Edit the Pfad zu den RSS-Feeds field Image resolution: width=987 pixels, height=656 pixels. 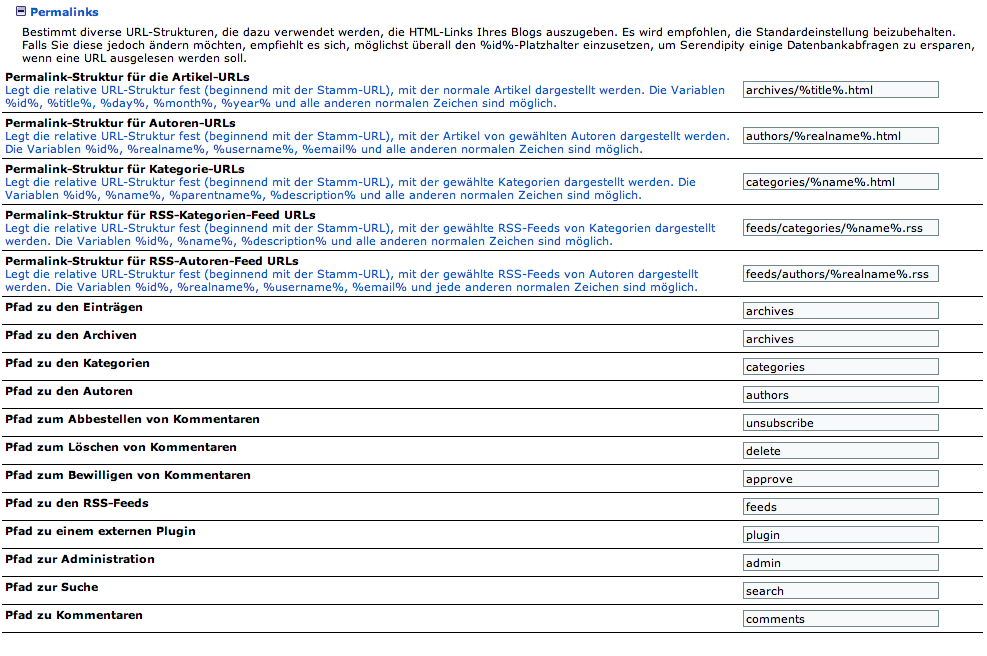(840, 507)
